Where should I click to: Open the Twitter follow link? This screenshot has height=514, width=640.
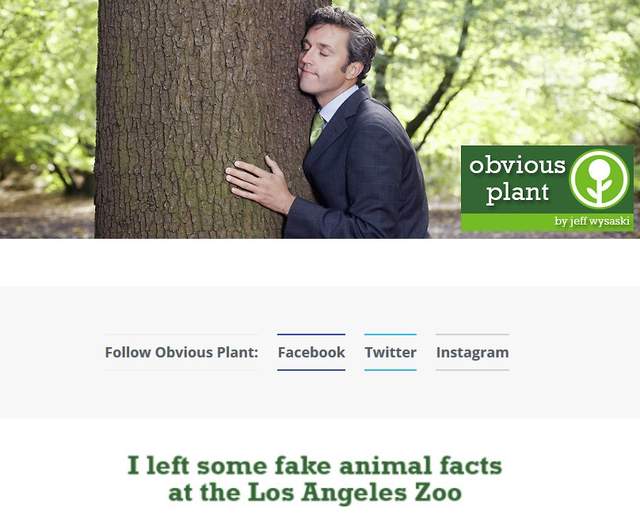pos(390,352)
